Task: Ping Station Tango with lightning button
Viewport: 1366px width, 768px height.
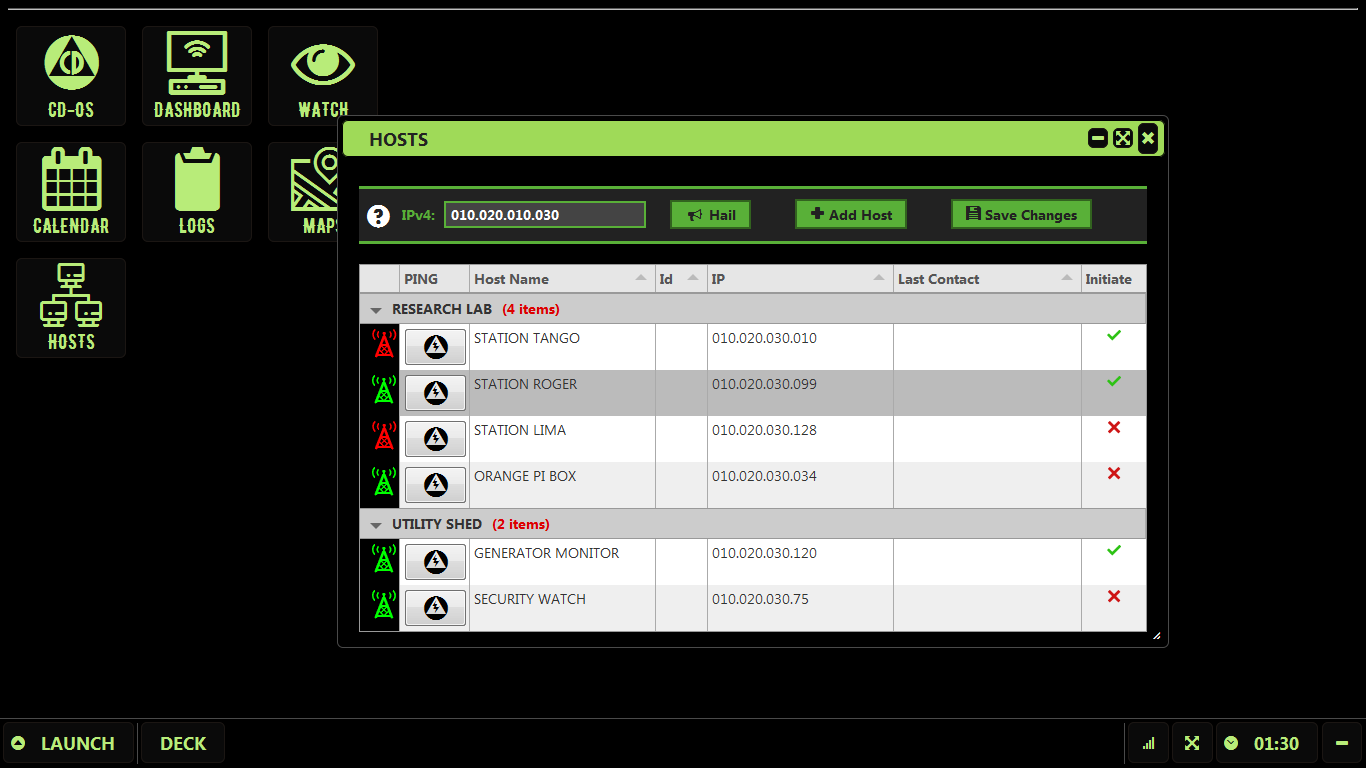Action: point(435,347)
